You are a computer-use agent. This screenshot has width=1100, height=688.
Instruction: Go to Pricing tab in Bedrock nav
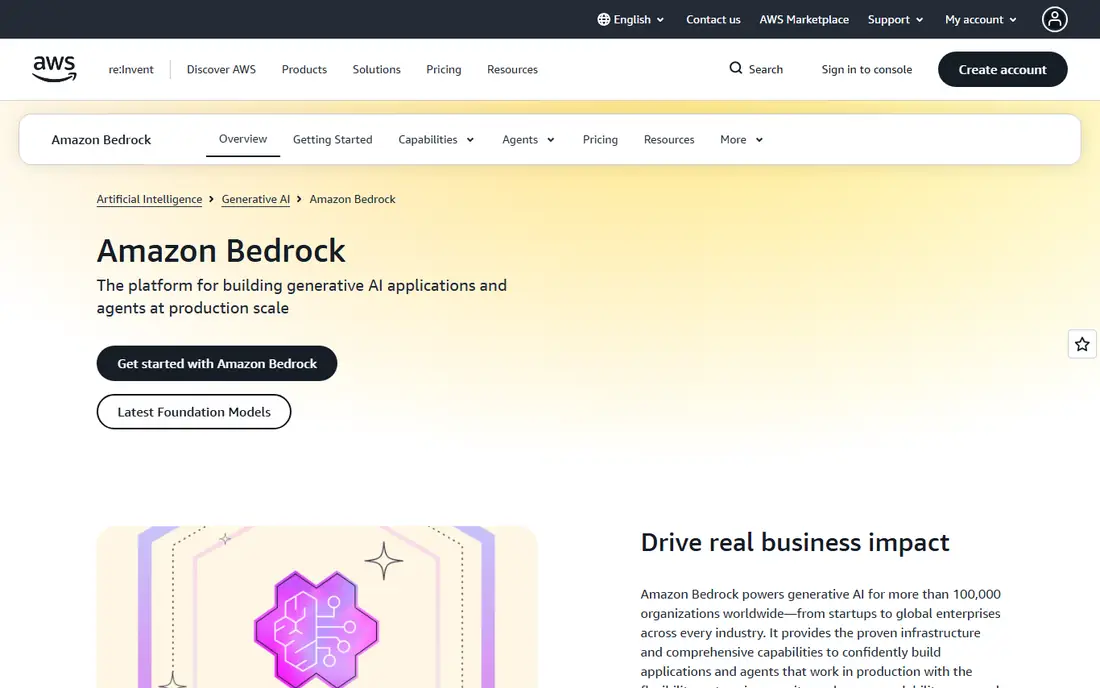point(601,140)
